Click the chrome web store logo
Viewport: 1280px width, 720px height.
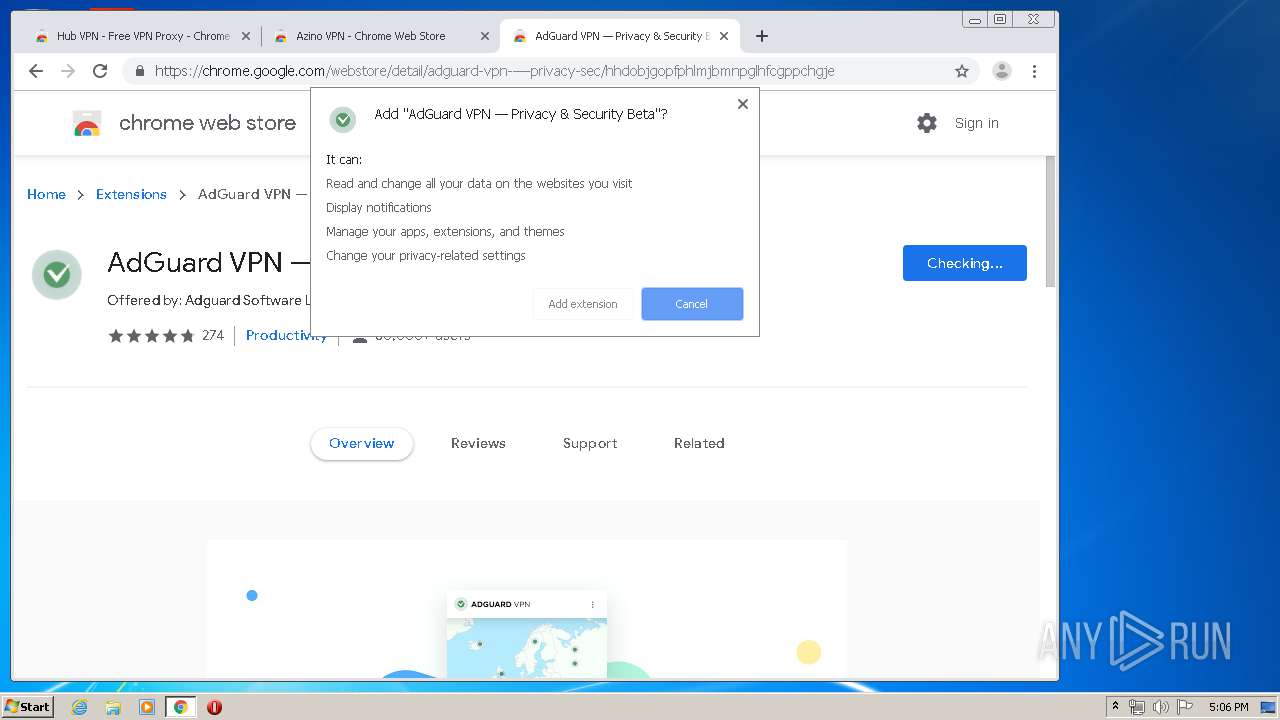click(185, 123)
